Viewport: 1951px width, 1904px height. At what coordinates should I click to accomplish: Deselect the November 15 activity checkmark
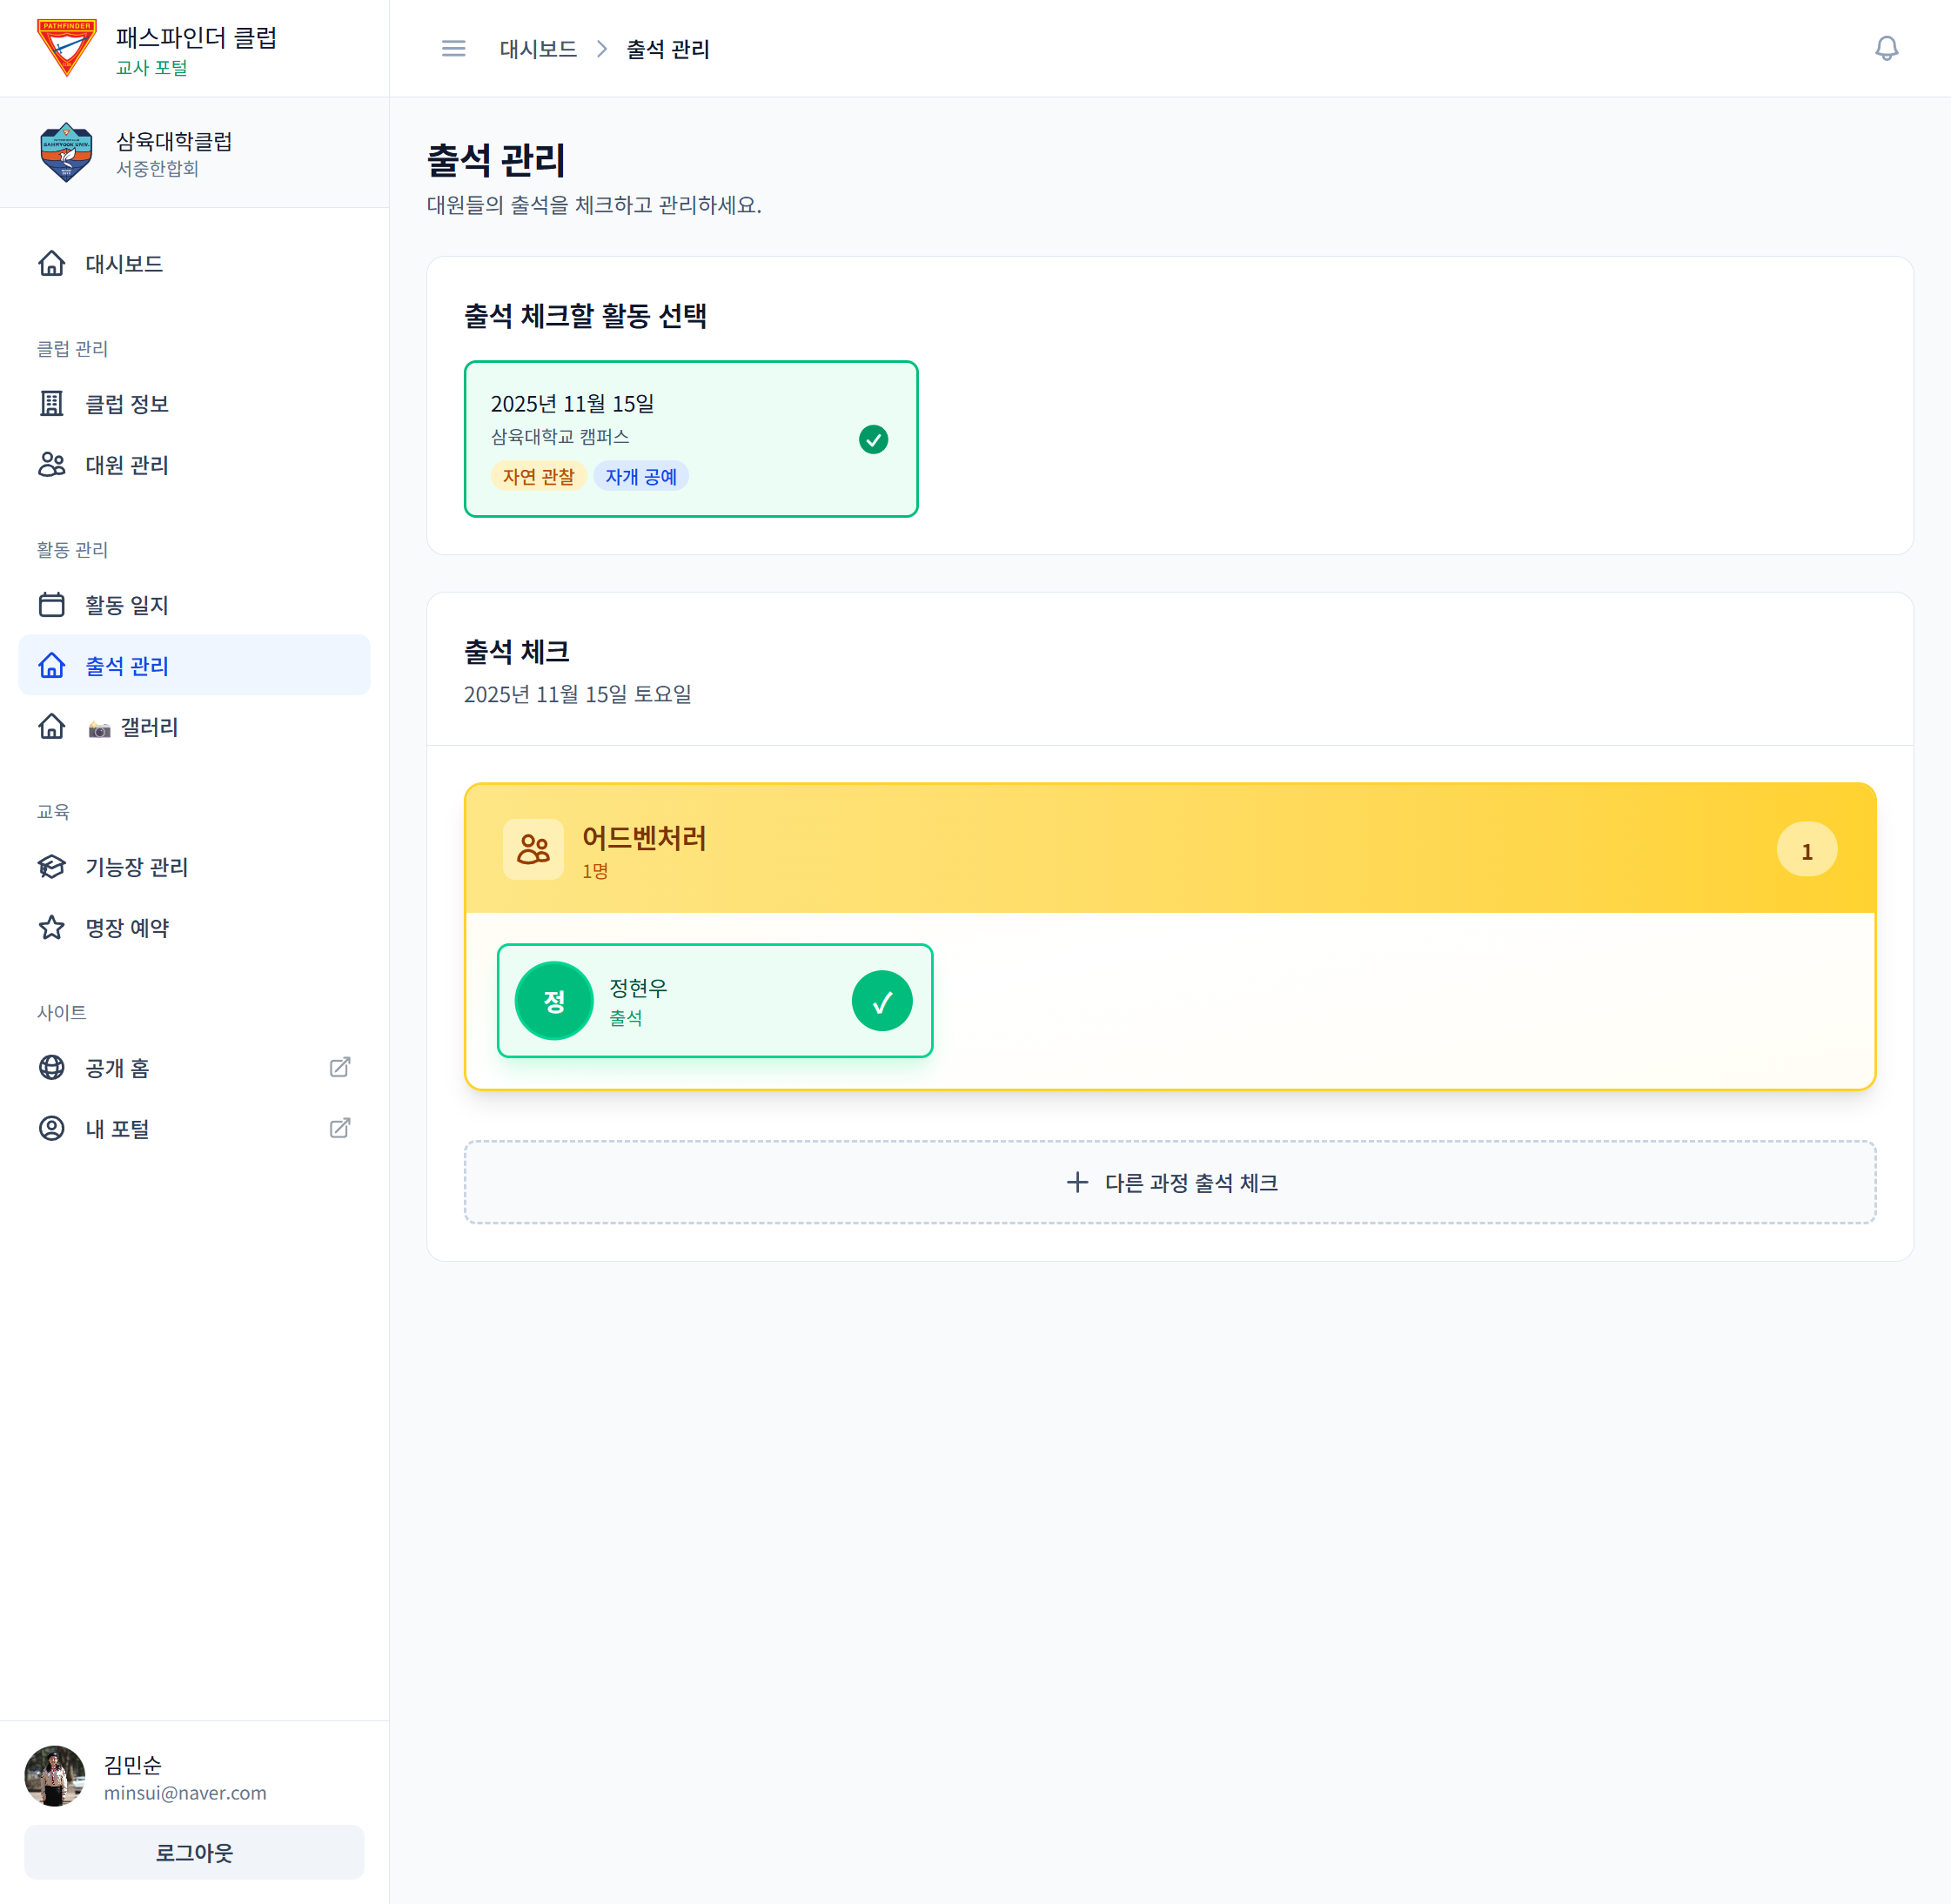[x=874, y=438]
